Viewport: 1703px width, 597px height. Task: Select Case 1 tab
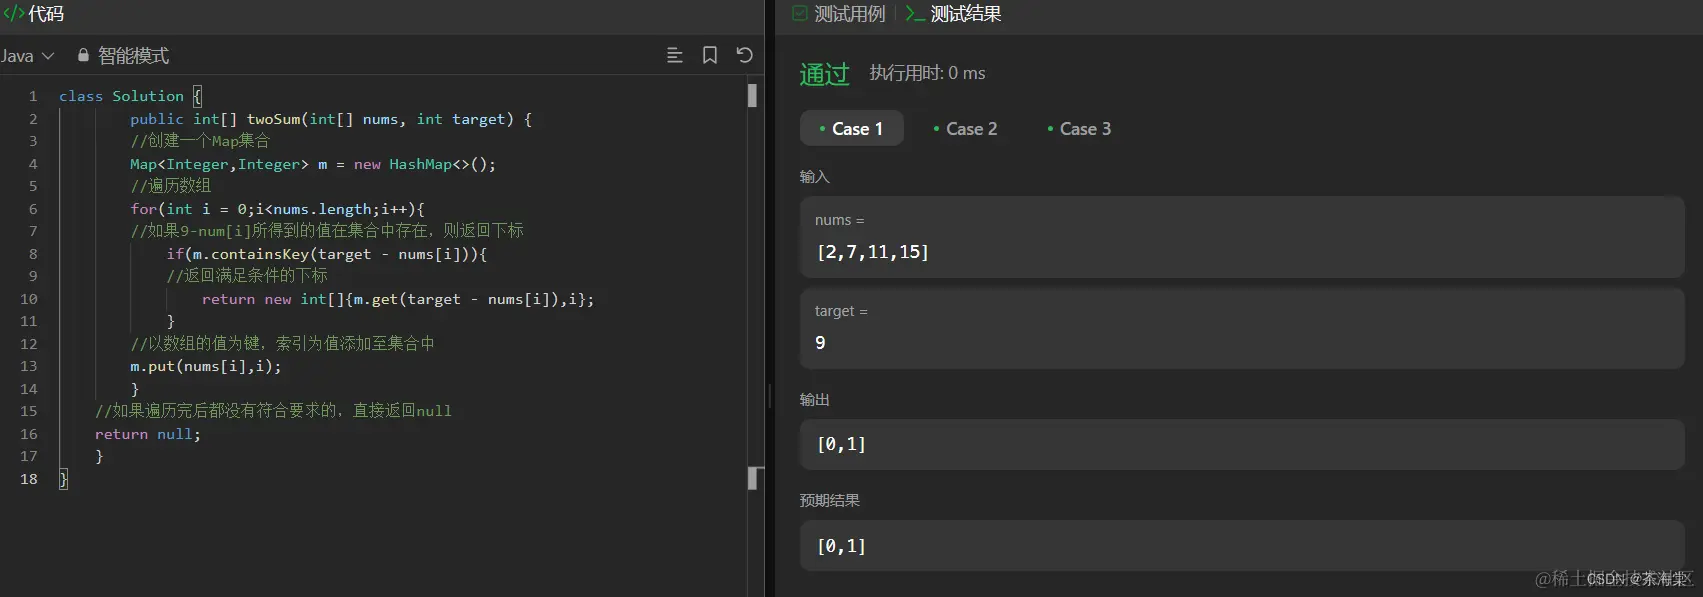[851, 128]
